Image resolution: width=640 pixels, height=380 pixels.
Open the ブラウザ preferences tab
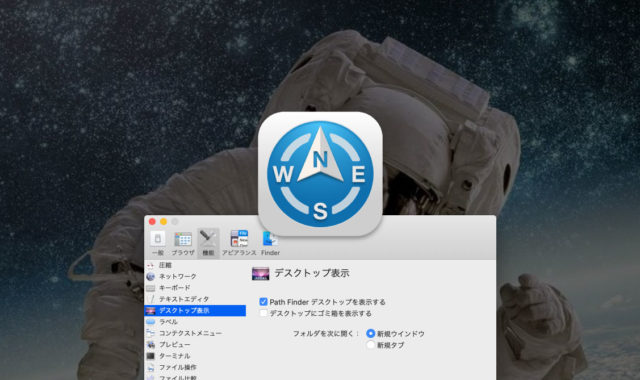[183, 243]
